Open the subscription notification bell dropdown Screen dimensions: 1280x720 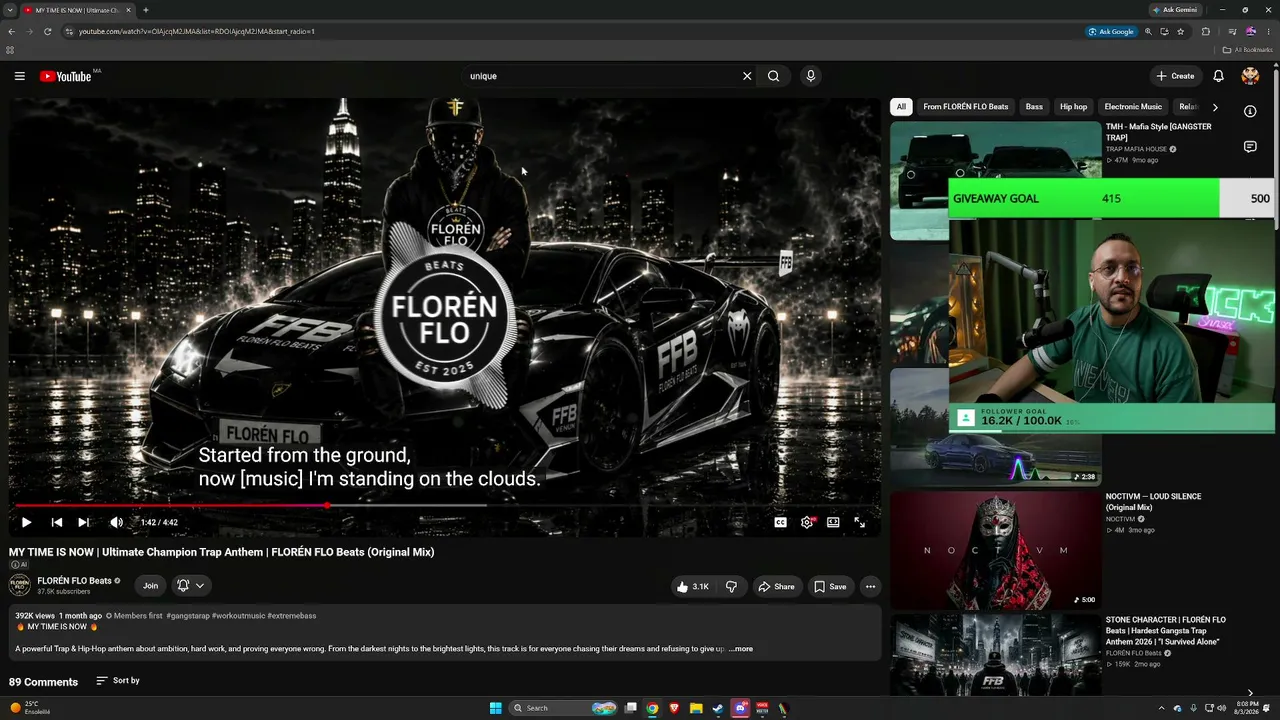coord(190,586)
